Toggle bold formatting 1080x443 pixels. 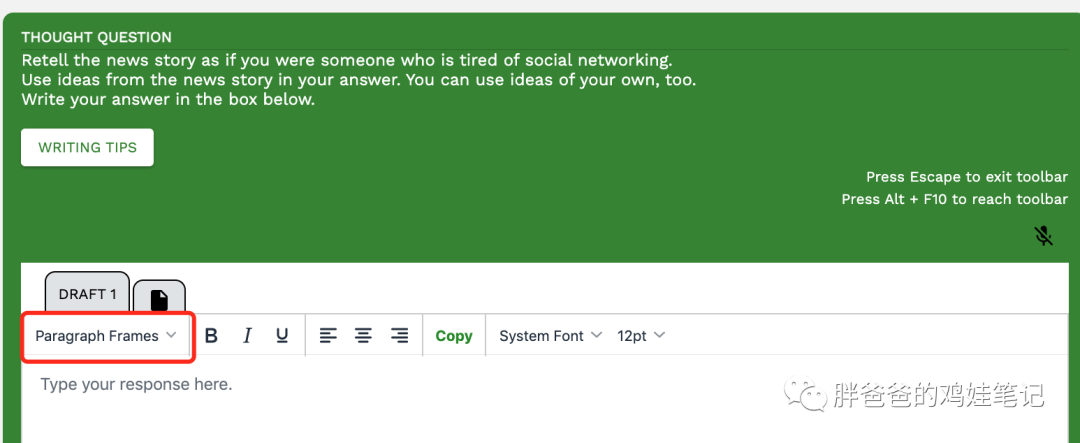pyautogui.click(x=211, y=336)
